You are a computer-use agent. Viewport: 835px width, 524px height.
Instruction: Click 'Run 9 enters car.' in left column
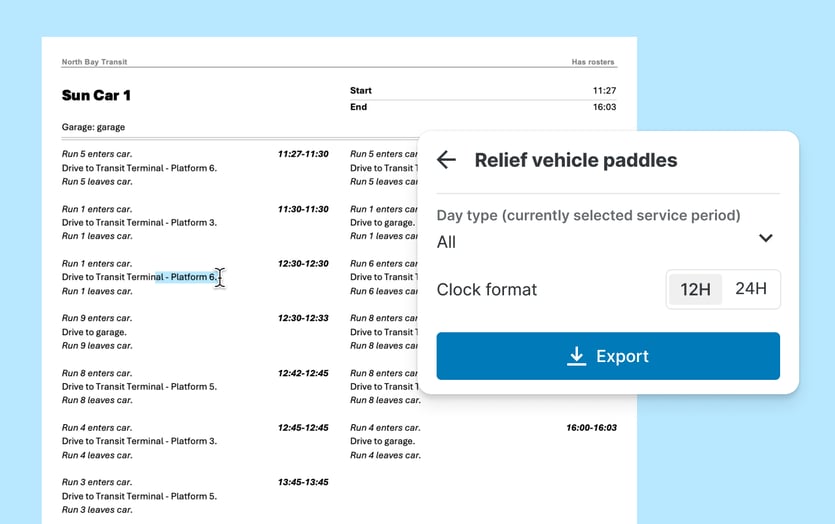pyautogui.click(x=97, y=318)
